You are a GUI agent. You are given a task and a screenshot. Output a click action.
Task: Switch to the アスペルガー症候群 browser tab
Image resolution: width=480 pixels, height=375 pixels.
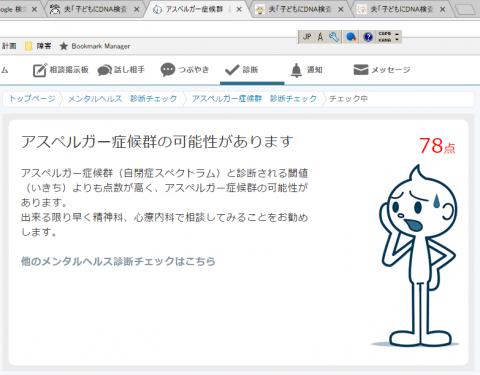coord(197,9)
